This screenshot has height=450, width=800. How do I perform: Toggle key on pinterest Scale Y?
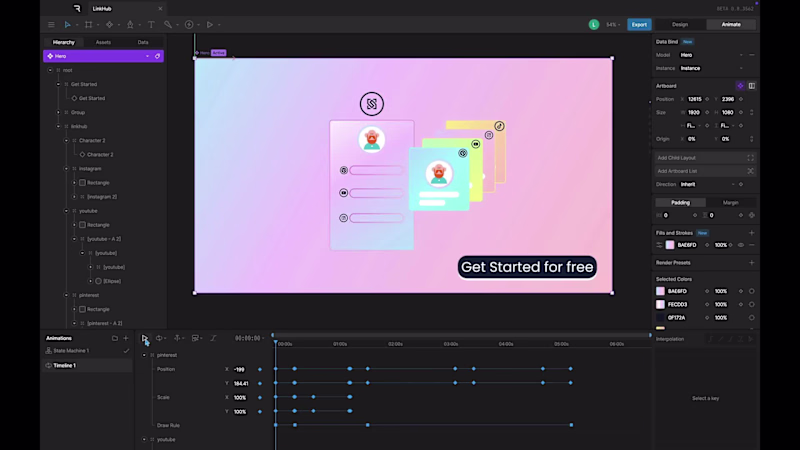pyautogui.click(x=260, y=412)
